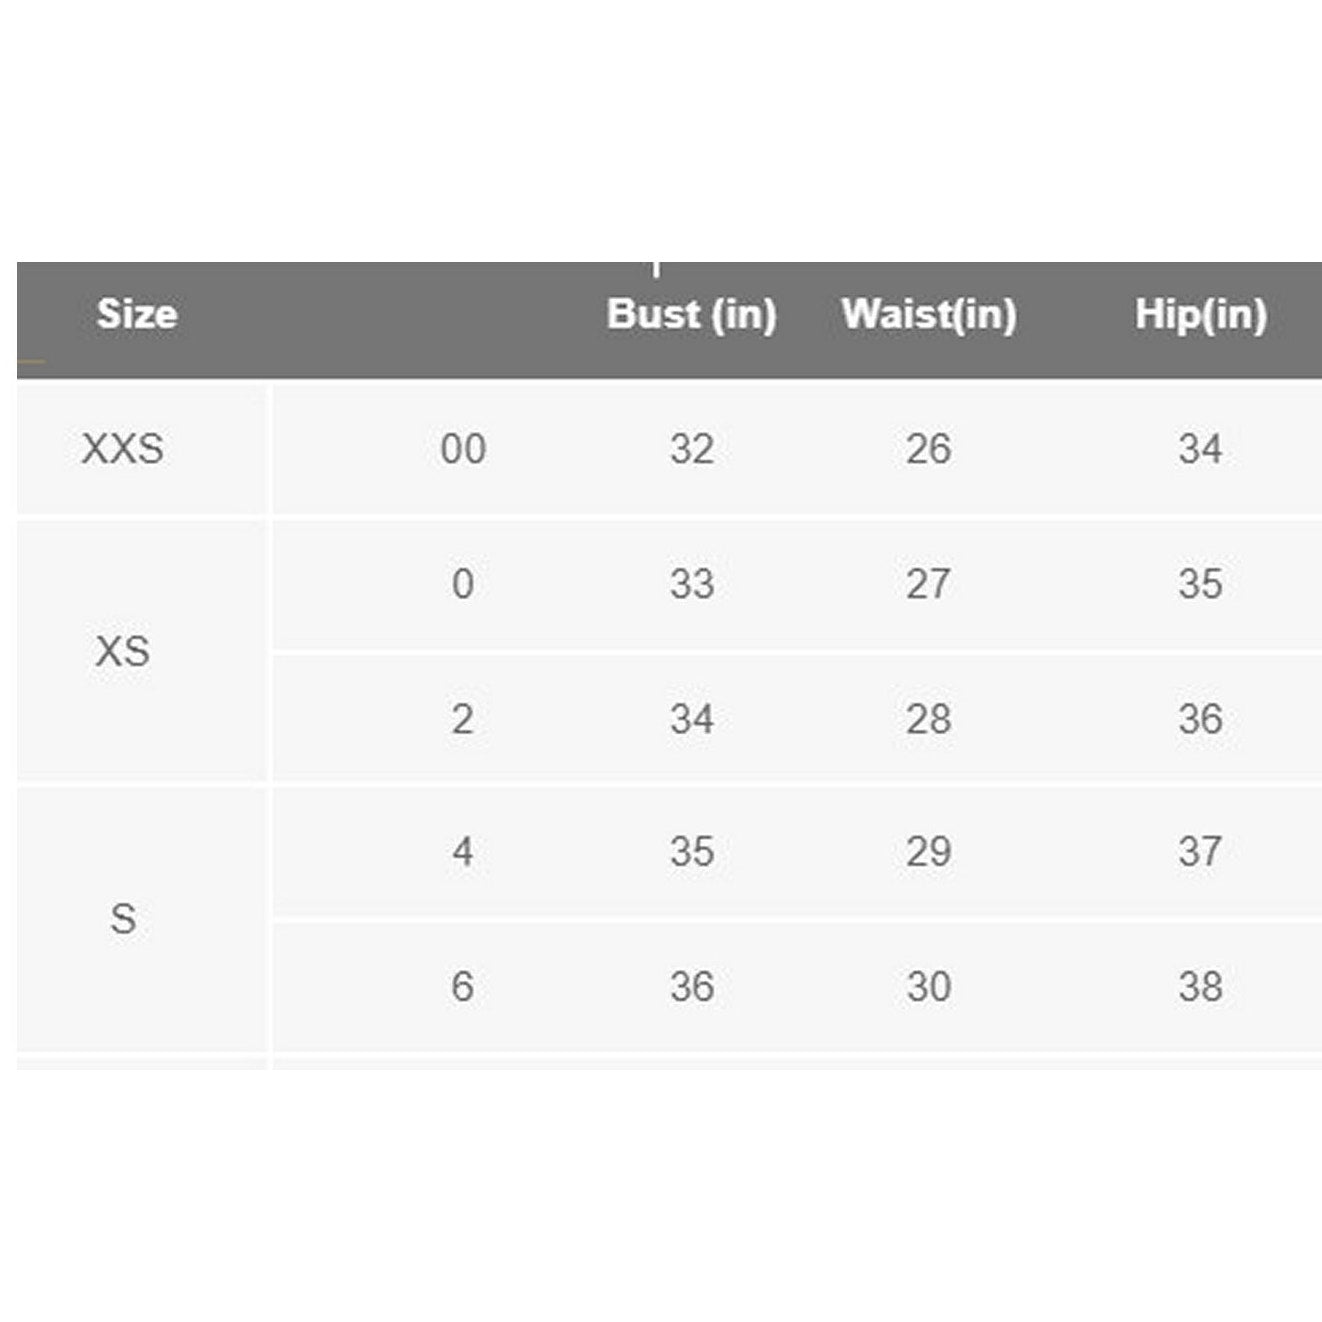Click the Size column header
Image resolution: width=1322 pixels, height=1322 pixels.
tap(137, 314)
